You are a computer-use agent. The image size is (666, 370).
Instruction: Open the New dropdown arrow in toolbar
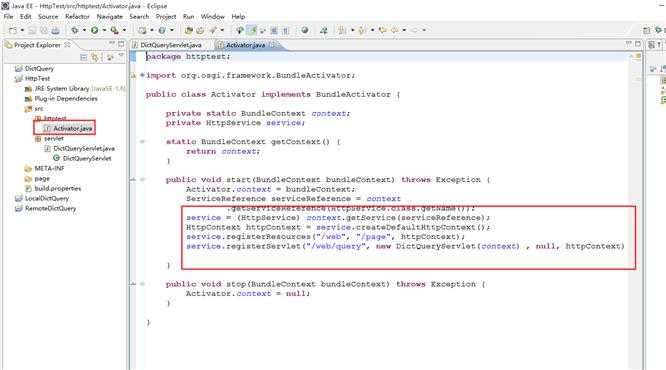(22, 31)
